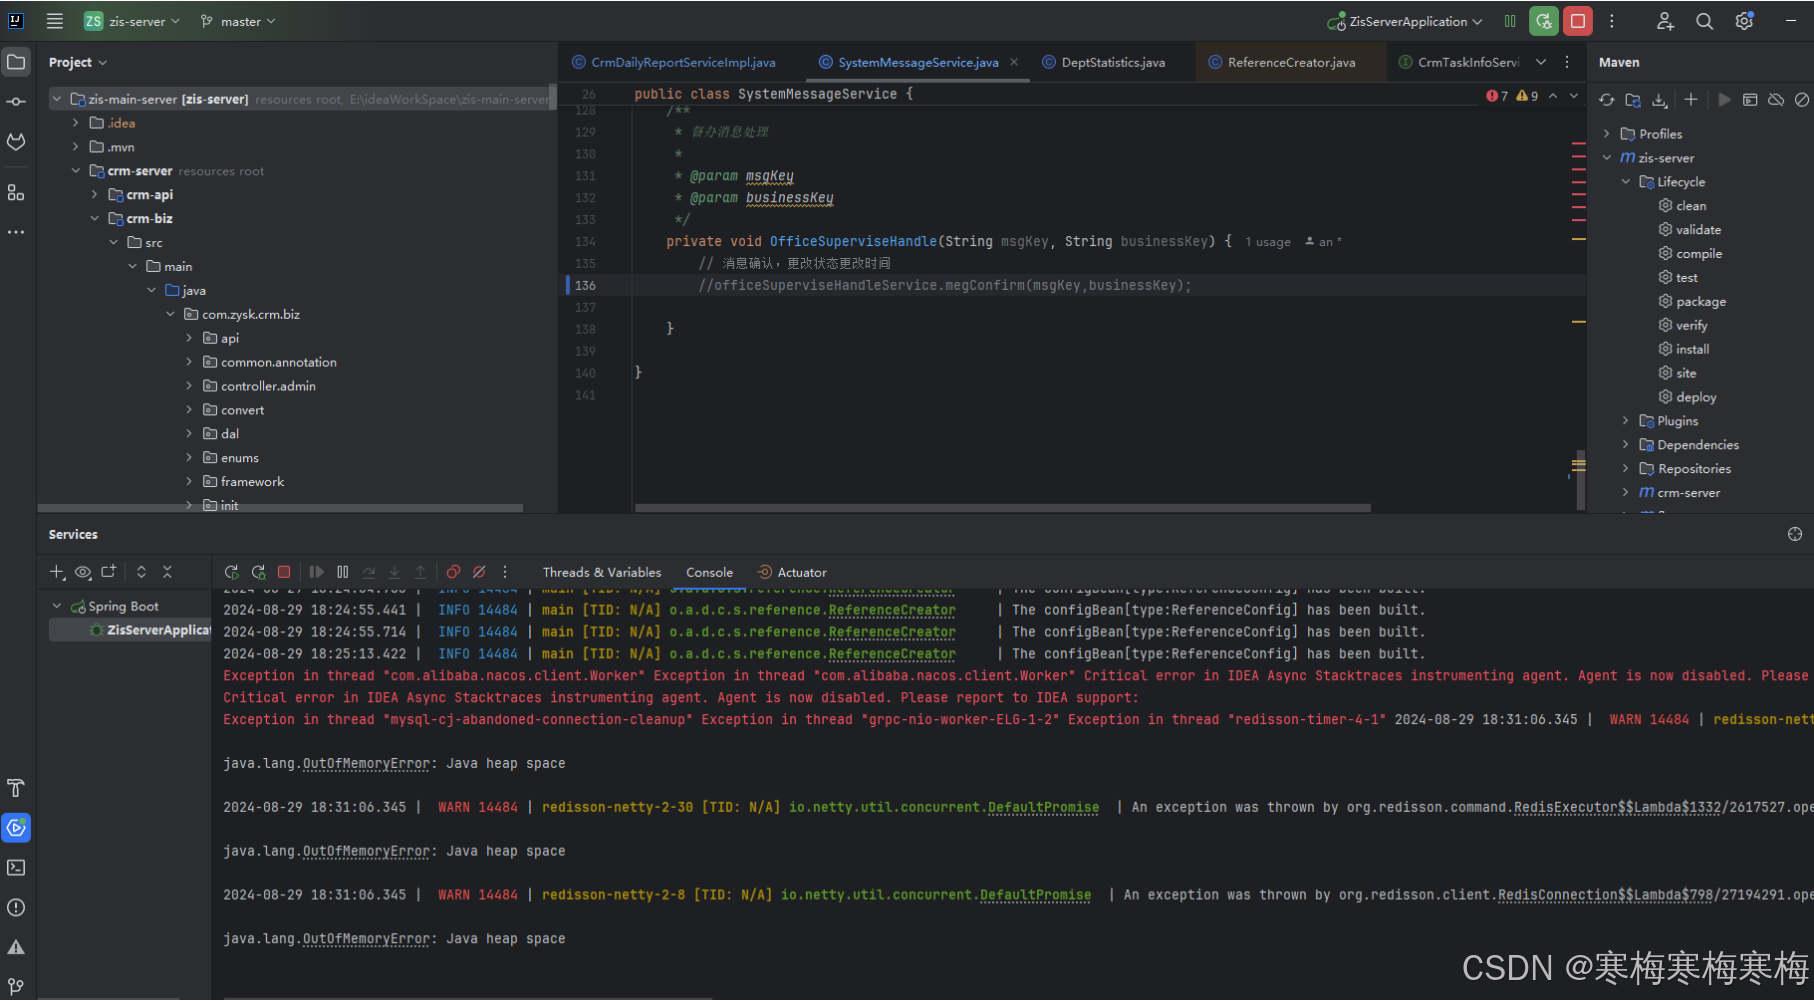1814x1001 pixels.
Task: Collapse the Lifecycle node under zis-server
Action: point(1627,181)
